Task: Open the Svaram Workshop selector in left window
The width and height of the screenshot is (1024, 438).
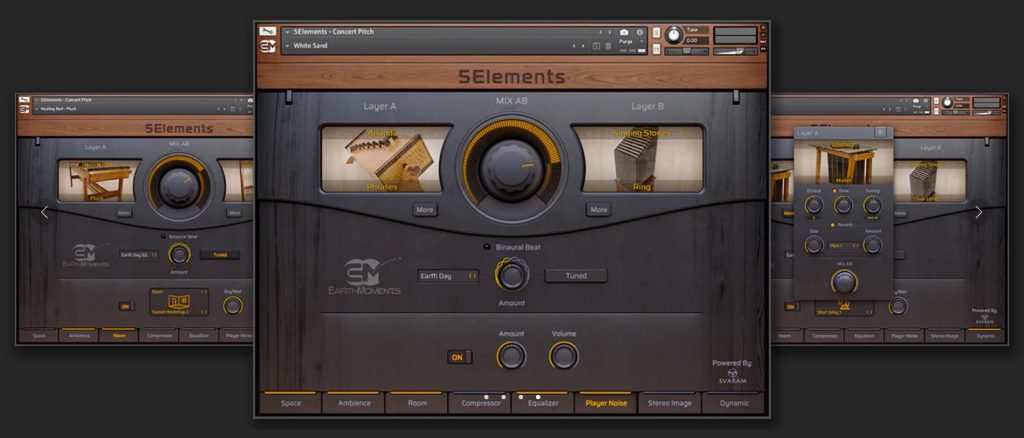Action: pyautogui.click(x=179, y=312)
